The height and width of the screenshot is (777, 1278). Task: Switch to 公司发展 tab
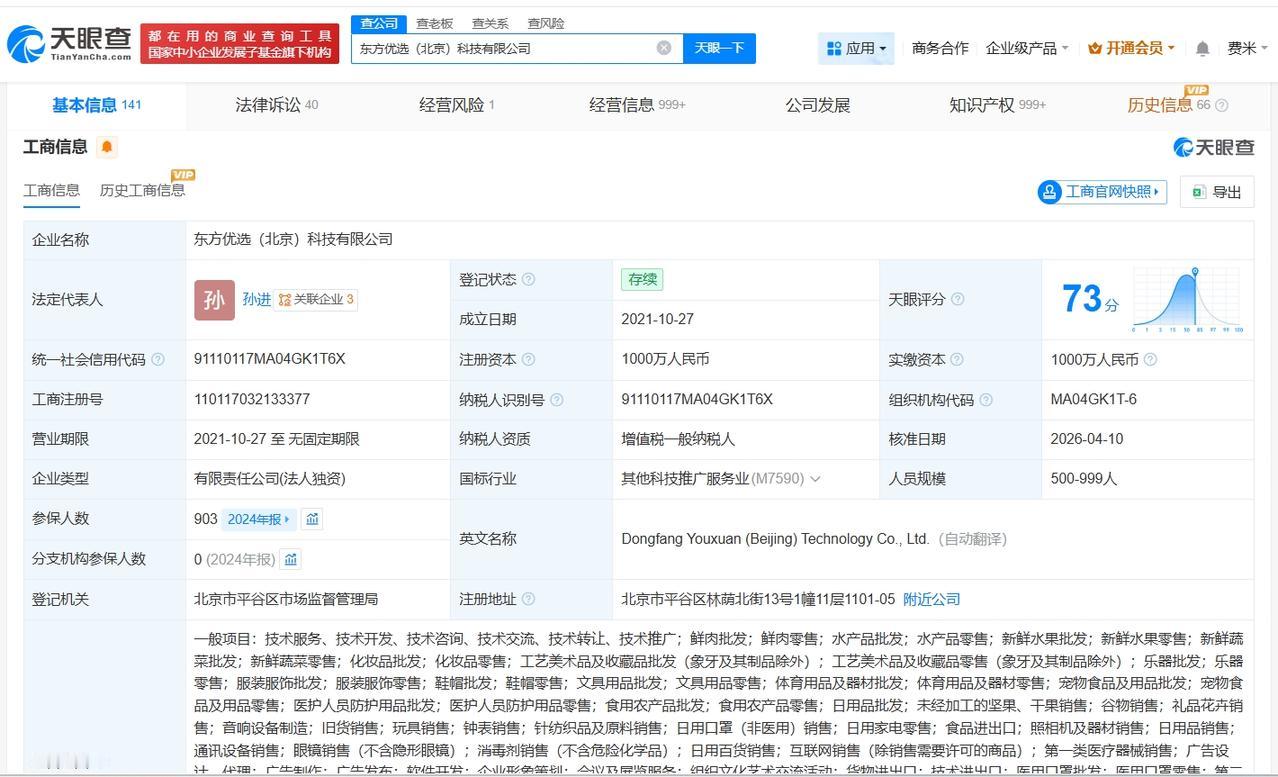click(x=817, y=105)
